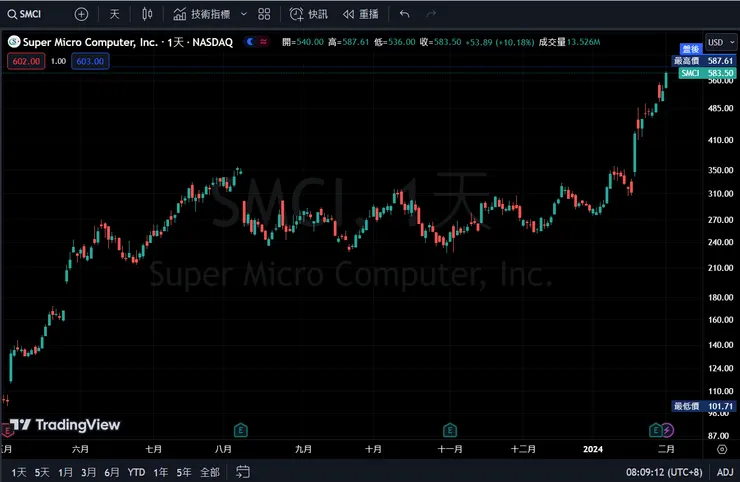Select the 1年 time range
This screenshot has height=482, width=740.
[160, 472]
